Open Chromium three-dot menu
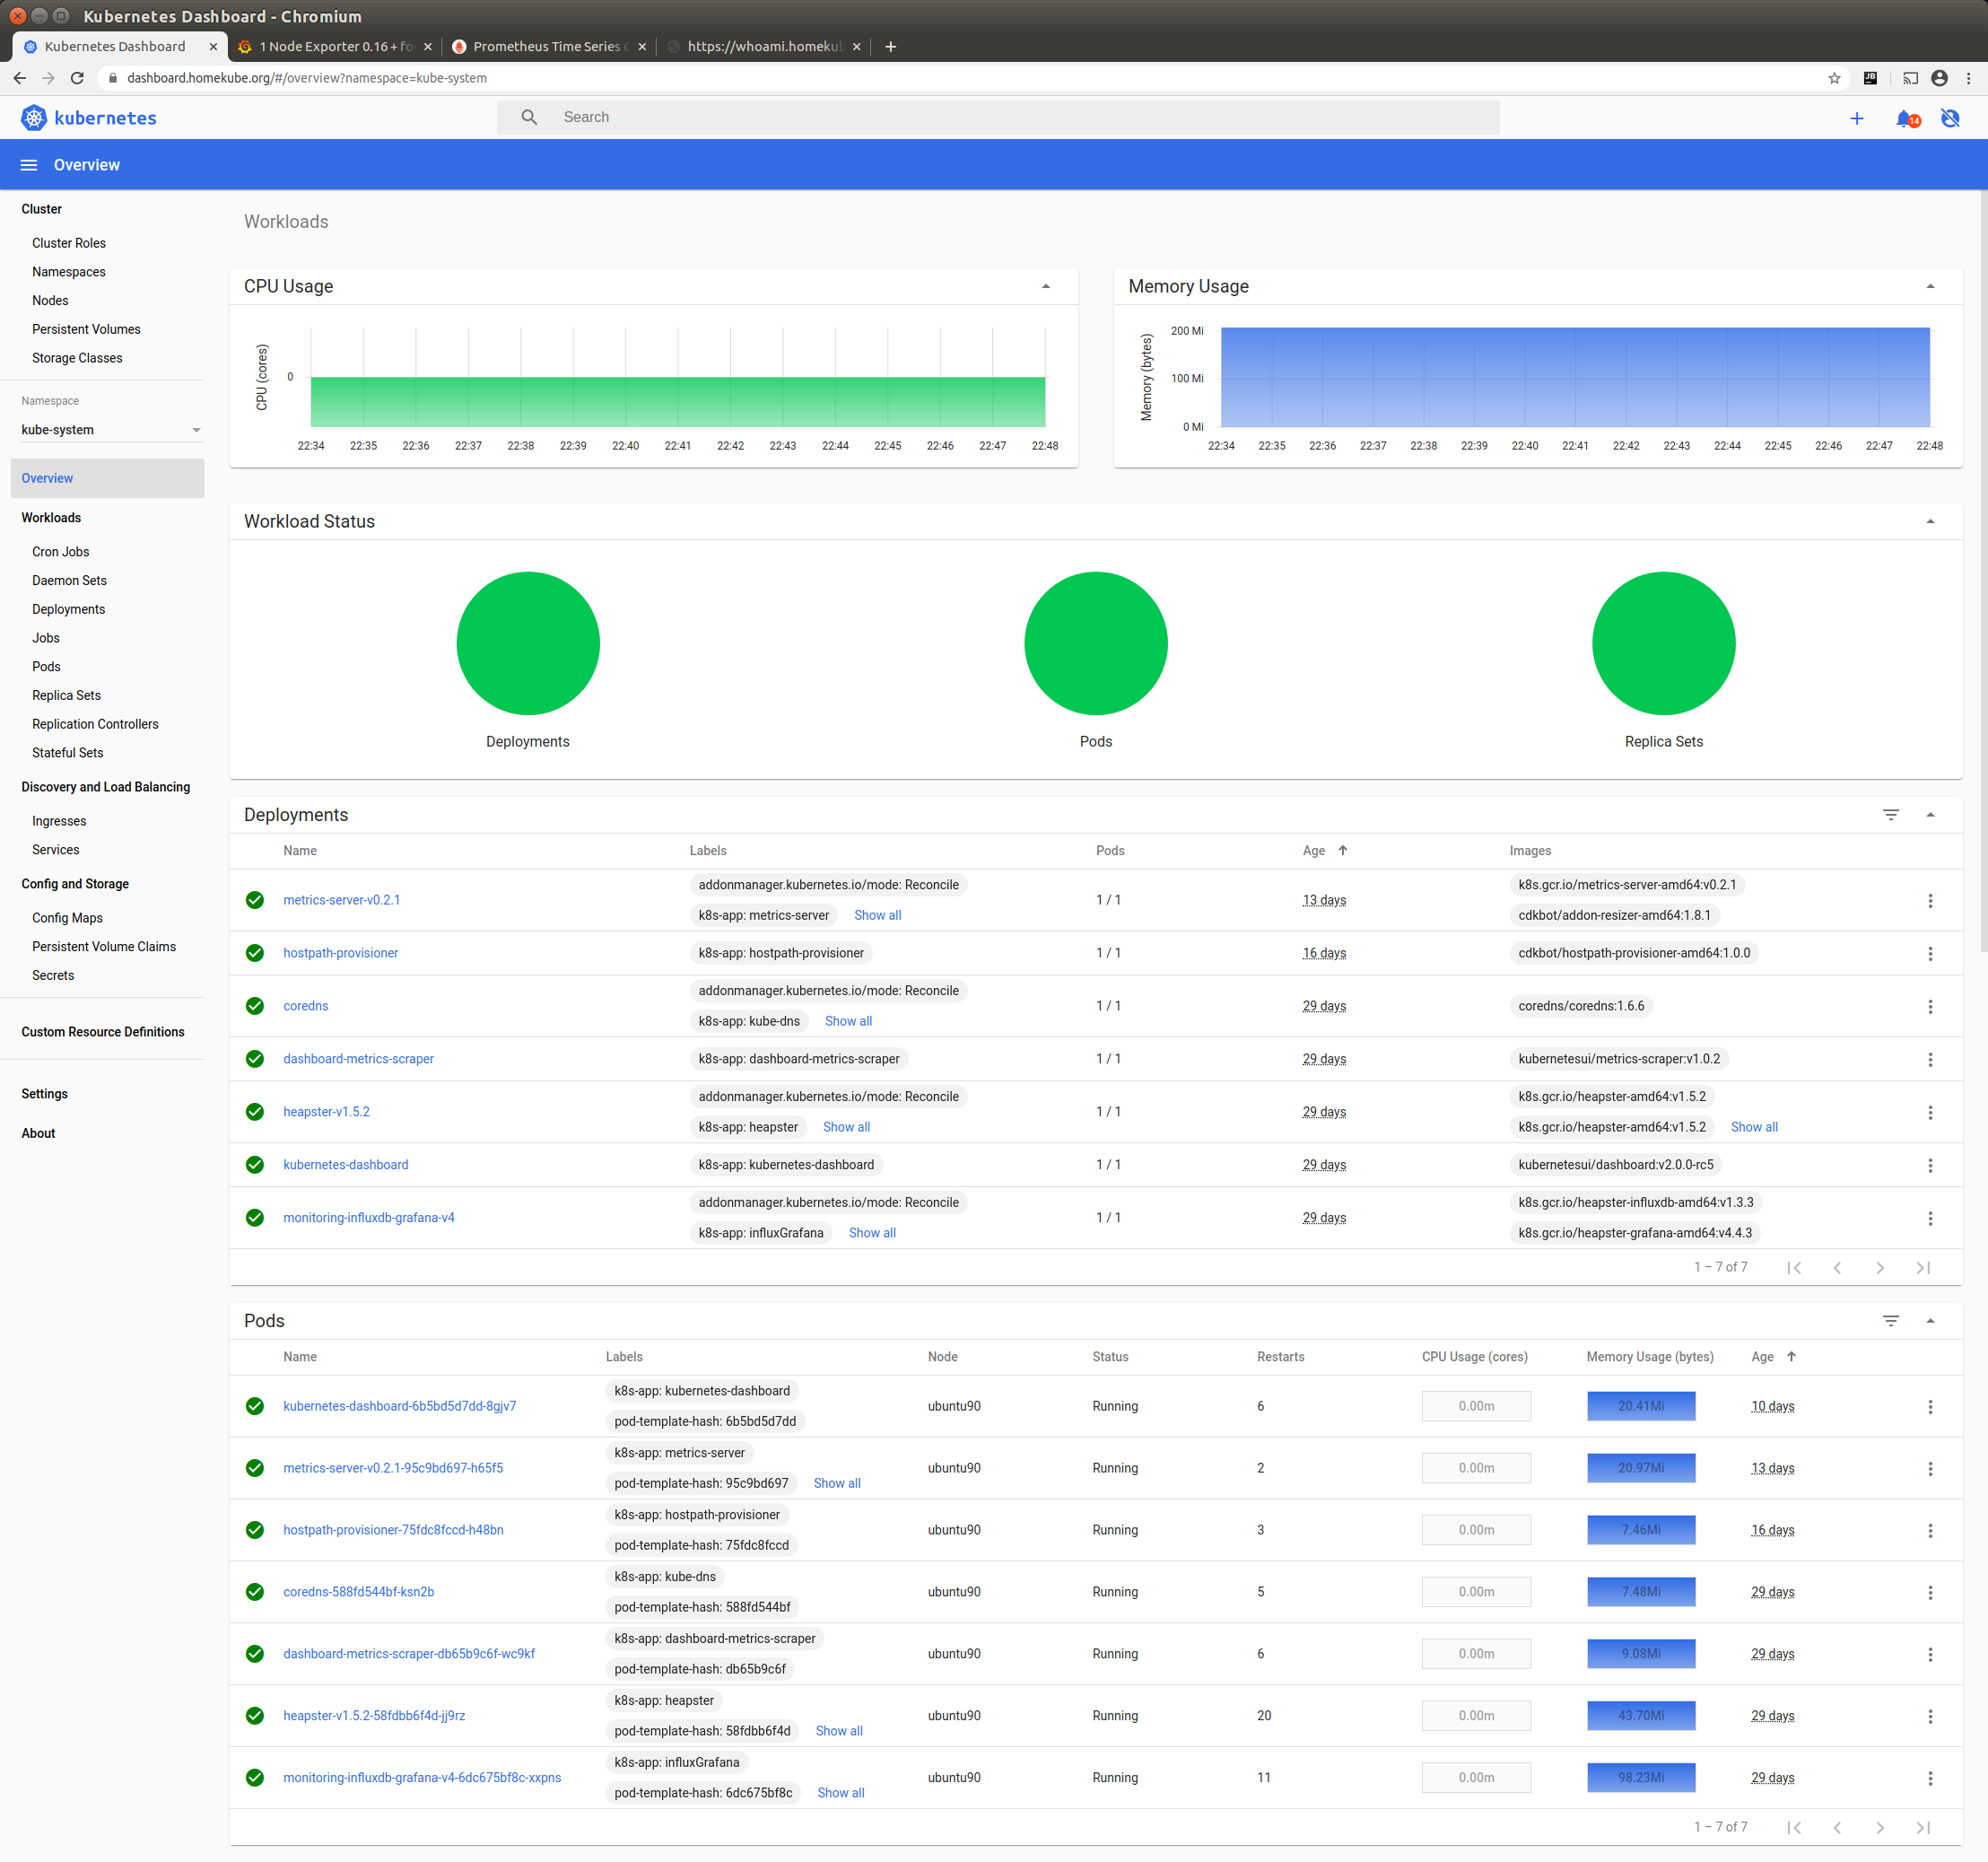The image size is (1988, 1862). (1969, 78)
